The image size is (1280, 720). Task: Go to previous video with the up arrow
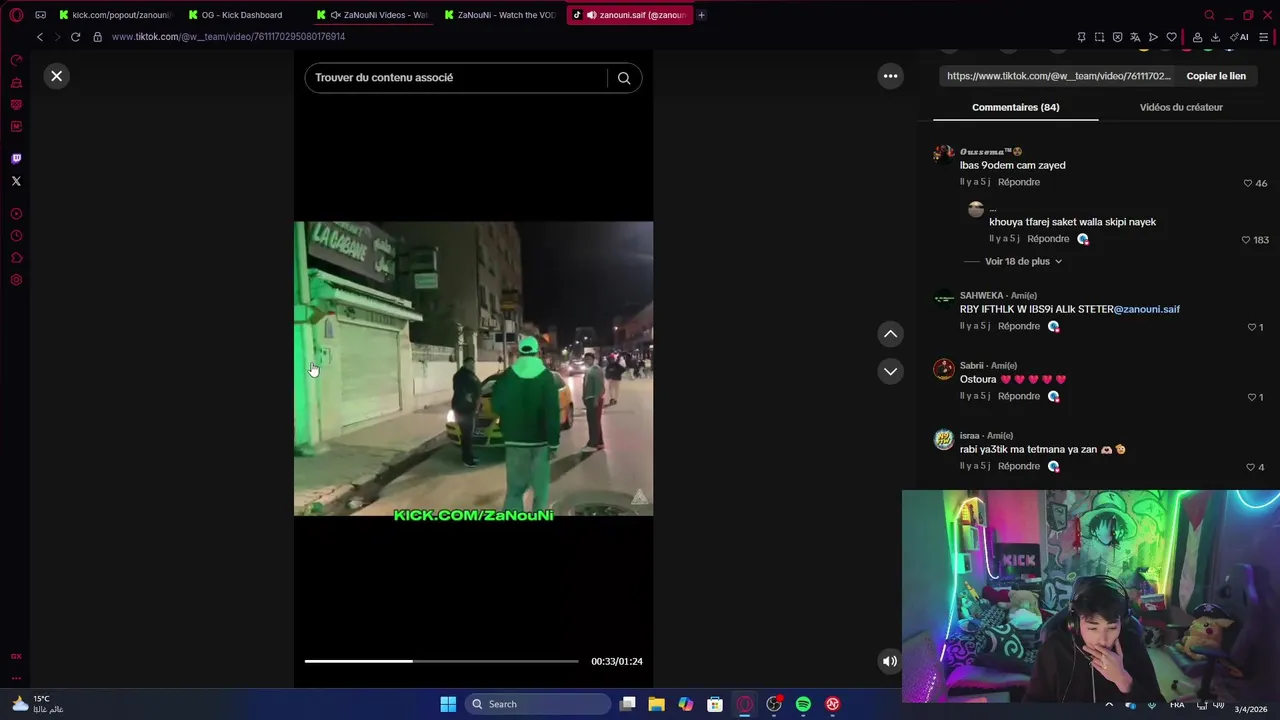(890, 334)
